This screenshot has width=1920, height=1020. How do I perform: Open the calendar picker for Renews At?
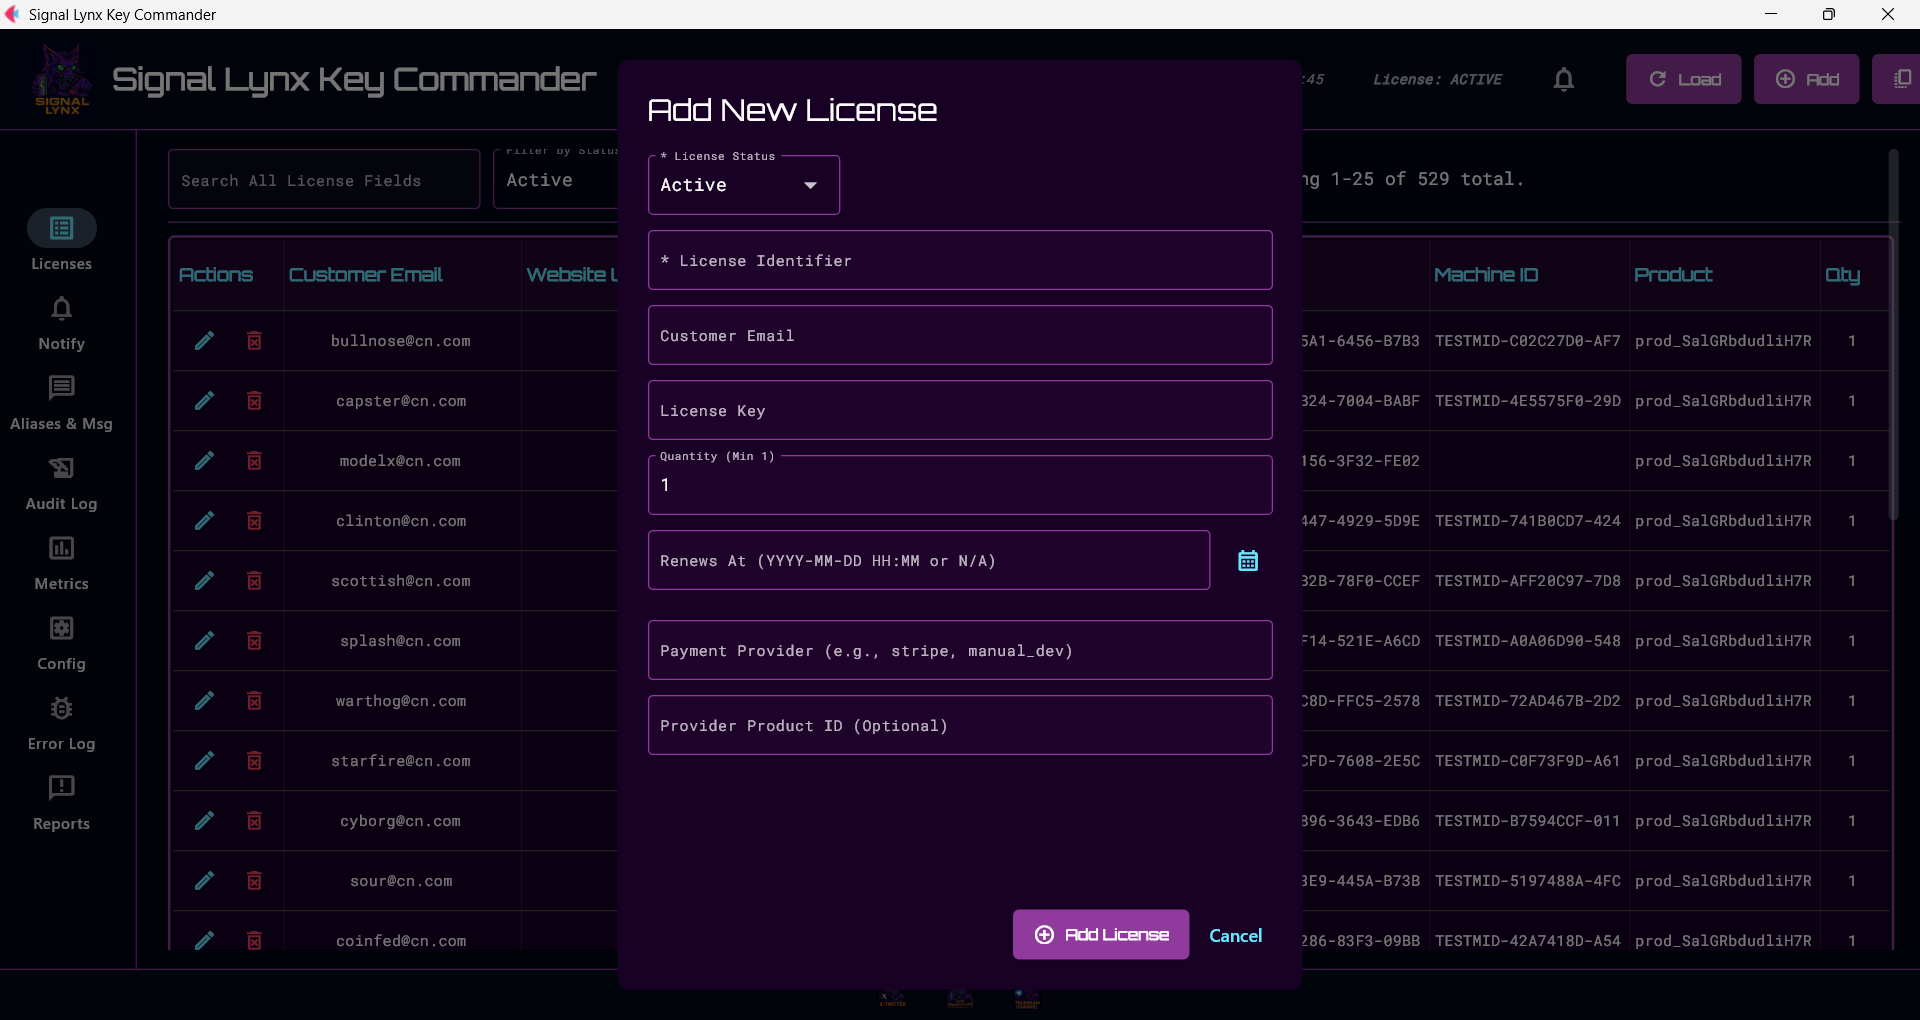pos(1247,560)
